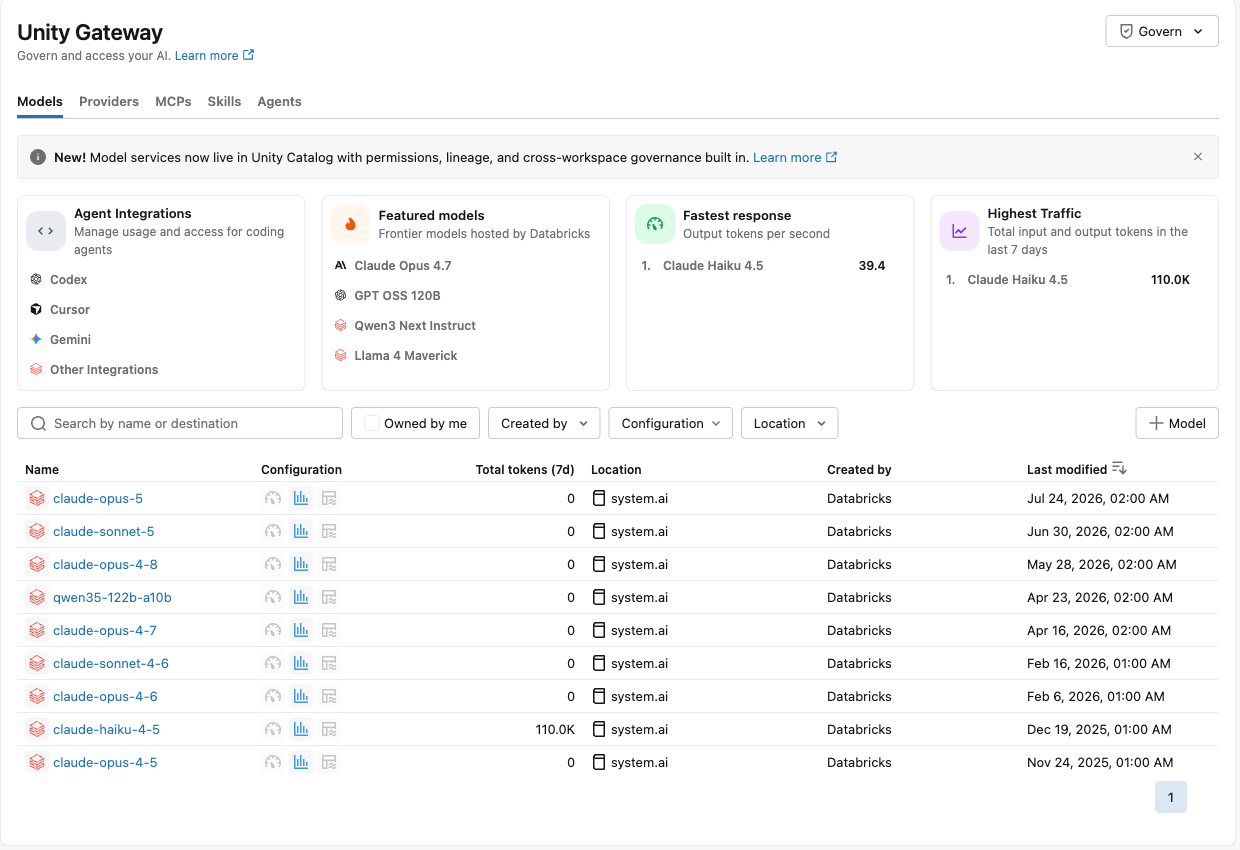
Task: Click the Featured models flame icon
Action: tap(350, 224)
